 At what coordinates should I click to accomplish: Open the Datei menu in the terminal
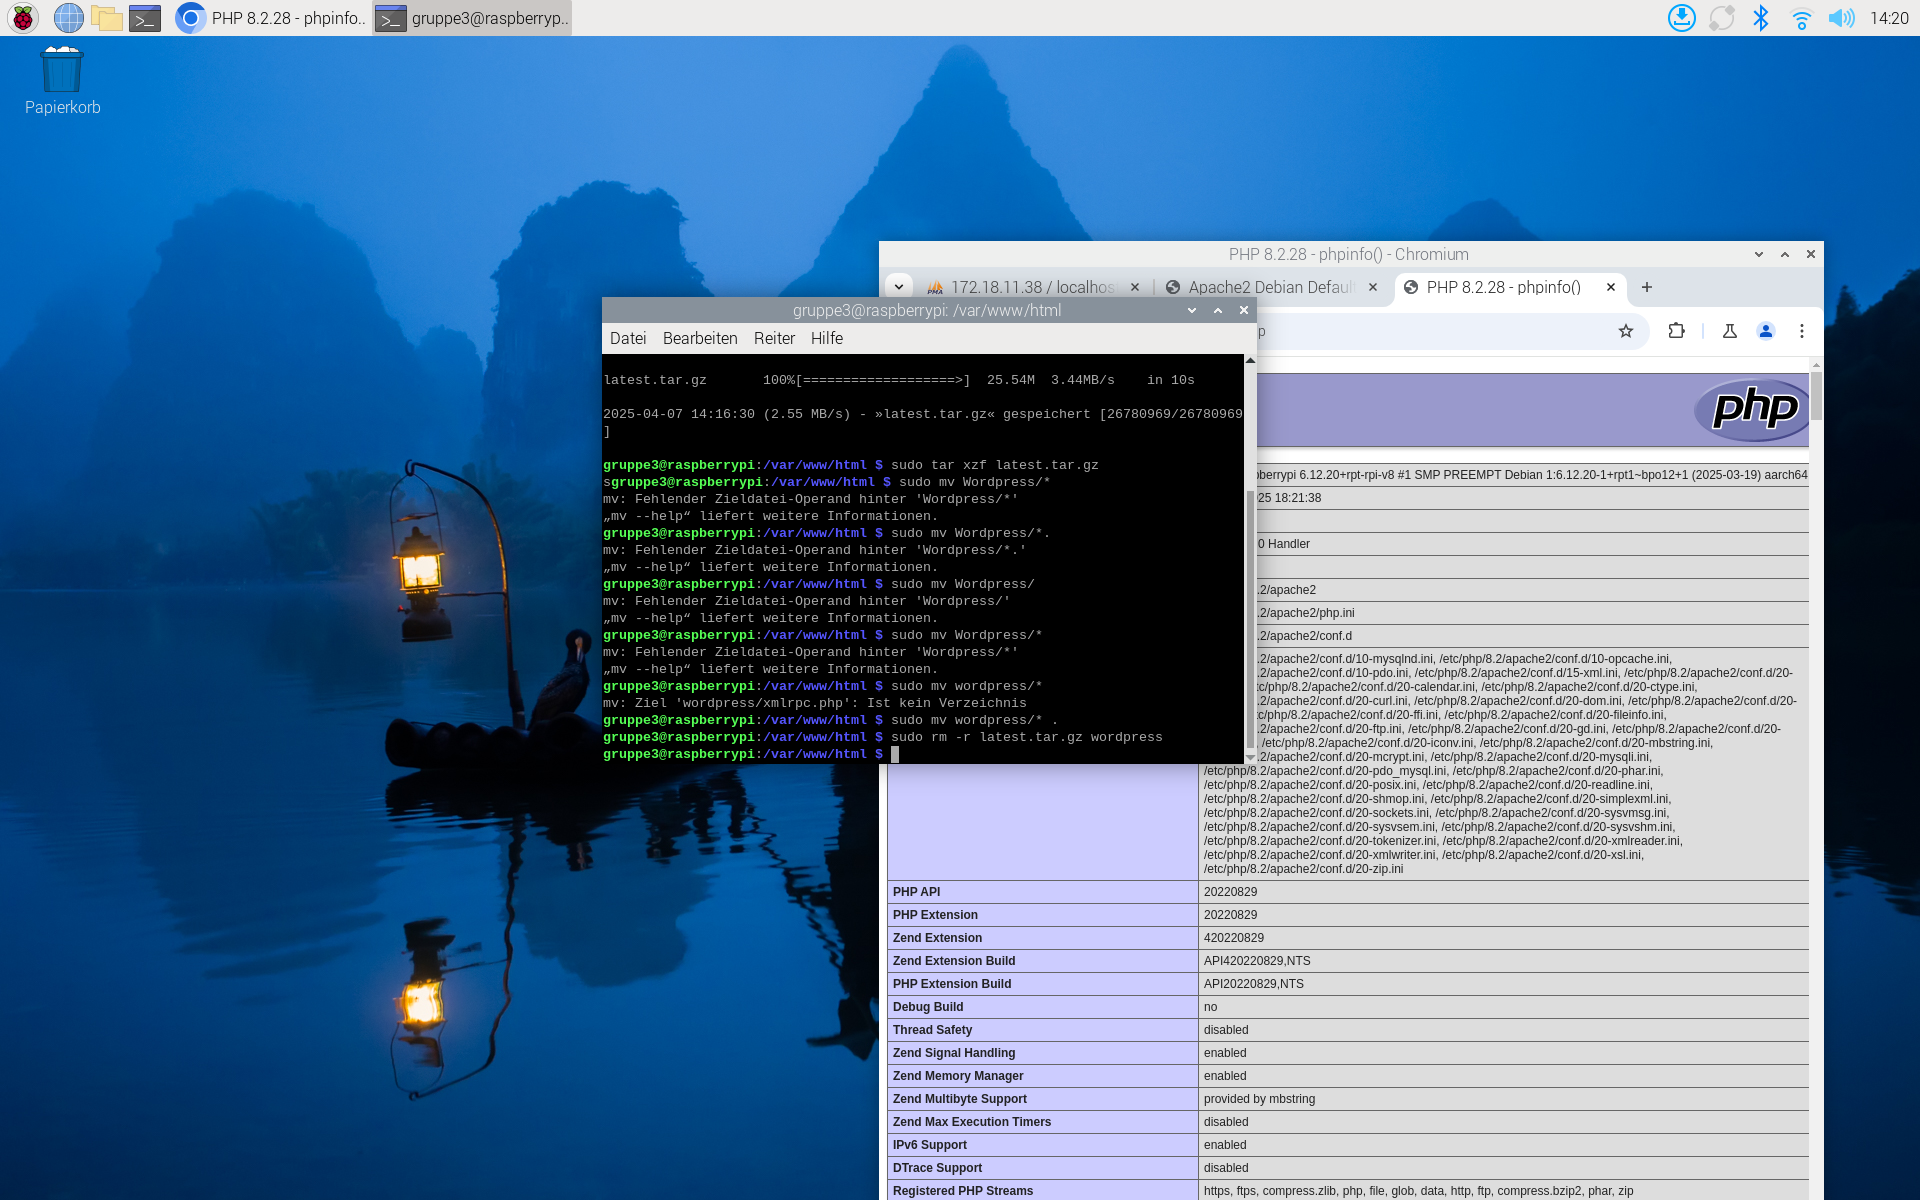tap(628, 338)
